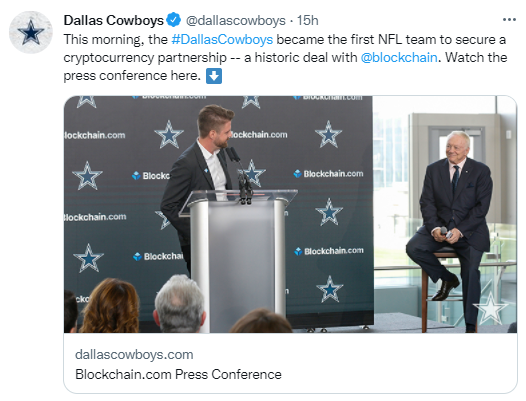The image size is (526, 401).
Task: Click the 15h timestamp
Action: (x=308, y=20)
